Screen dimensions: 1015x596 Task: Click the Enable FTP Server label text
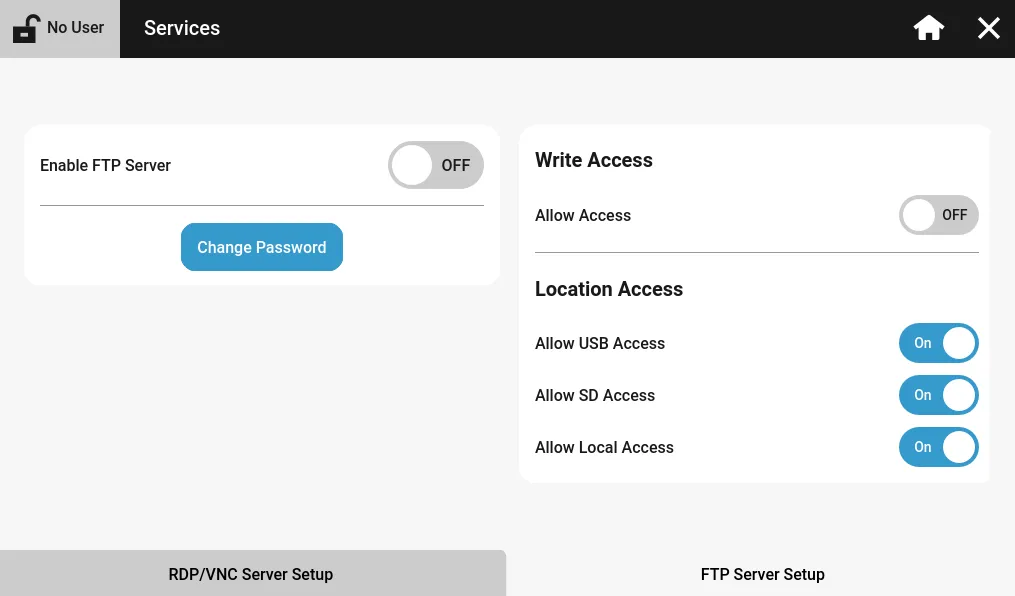point(105,165)
